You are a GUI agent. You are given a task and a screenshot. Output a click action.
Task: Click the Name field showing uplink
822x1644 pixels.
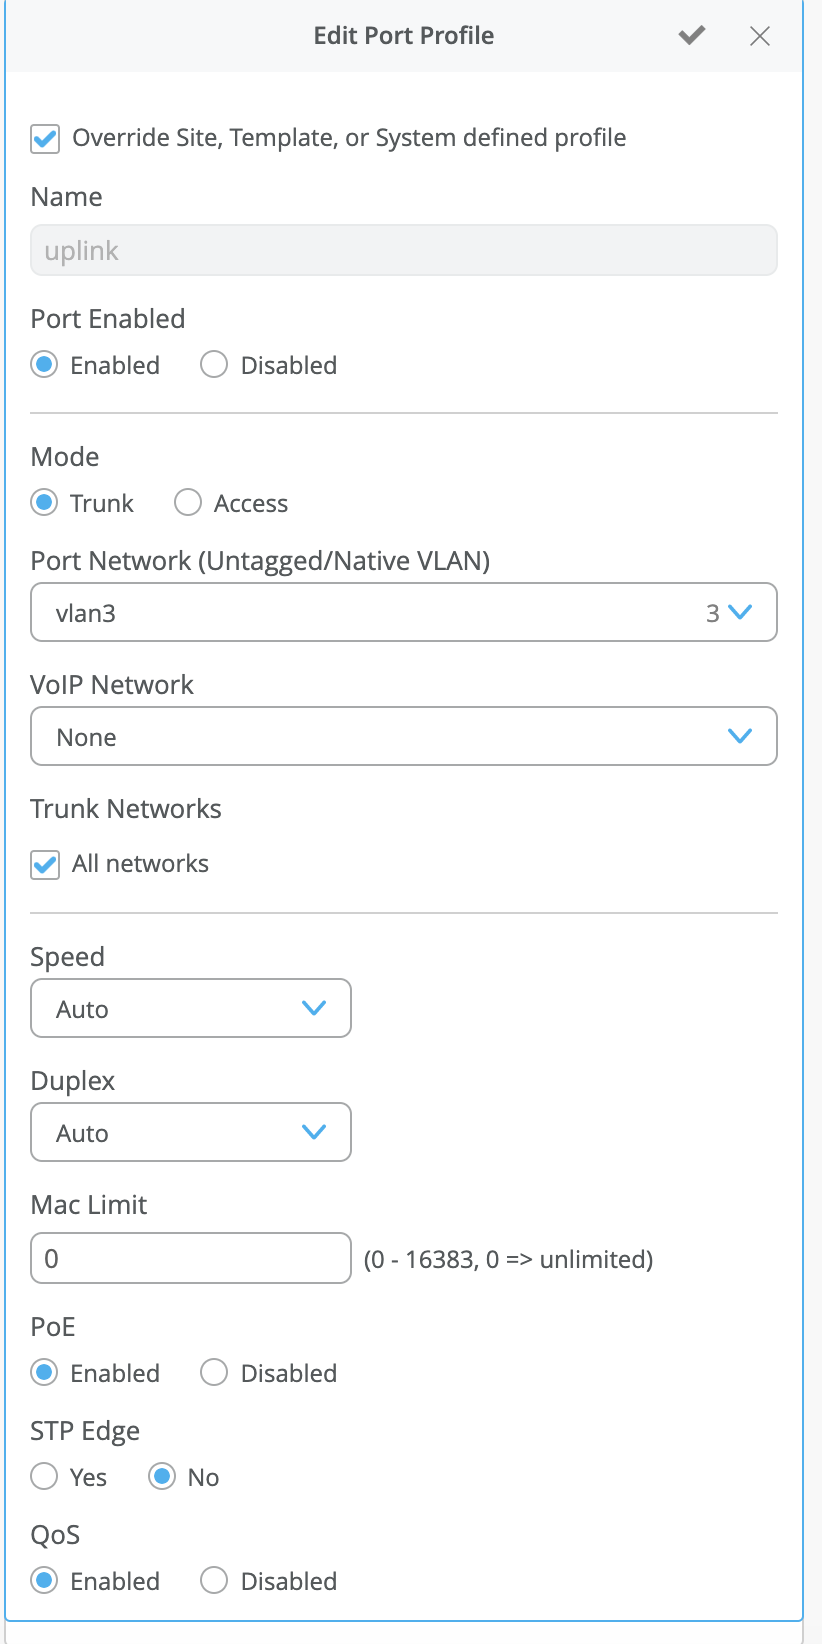coord(404,250)
